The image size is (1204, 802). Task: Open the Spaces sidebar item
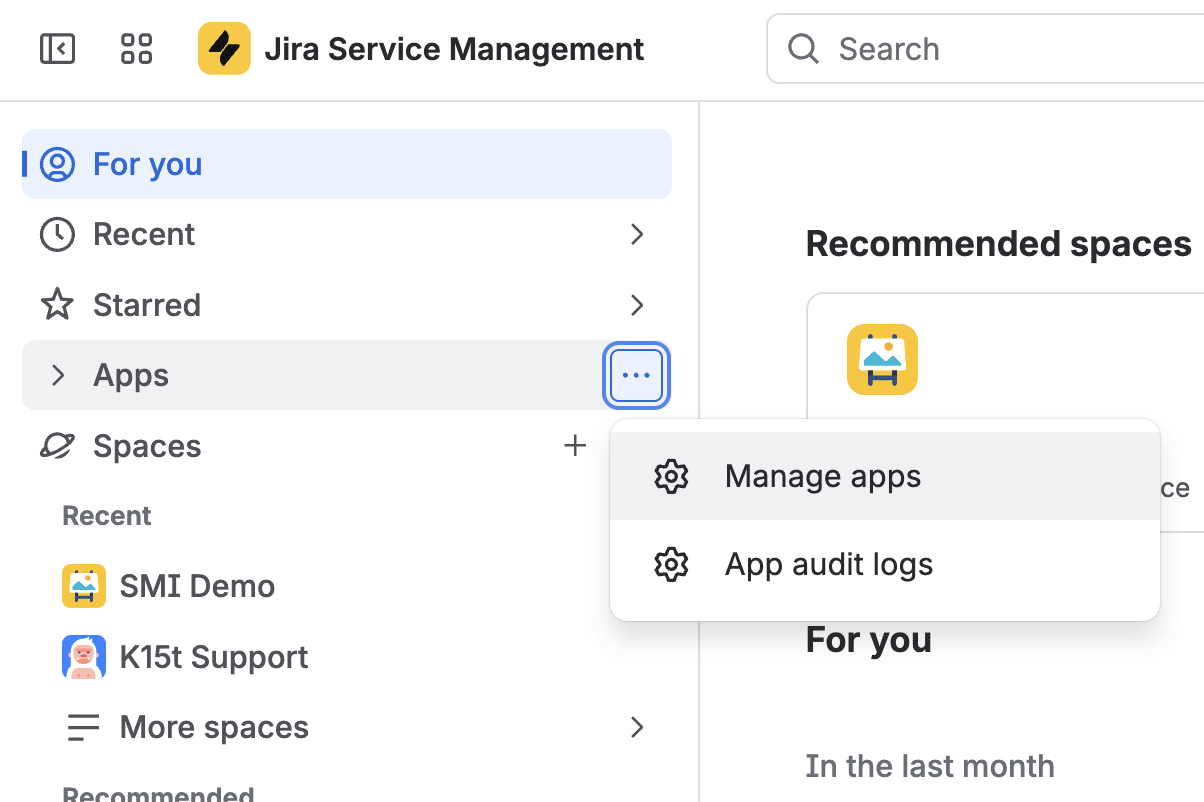tap(147, 446)
